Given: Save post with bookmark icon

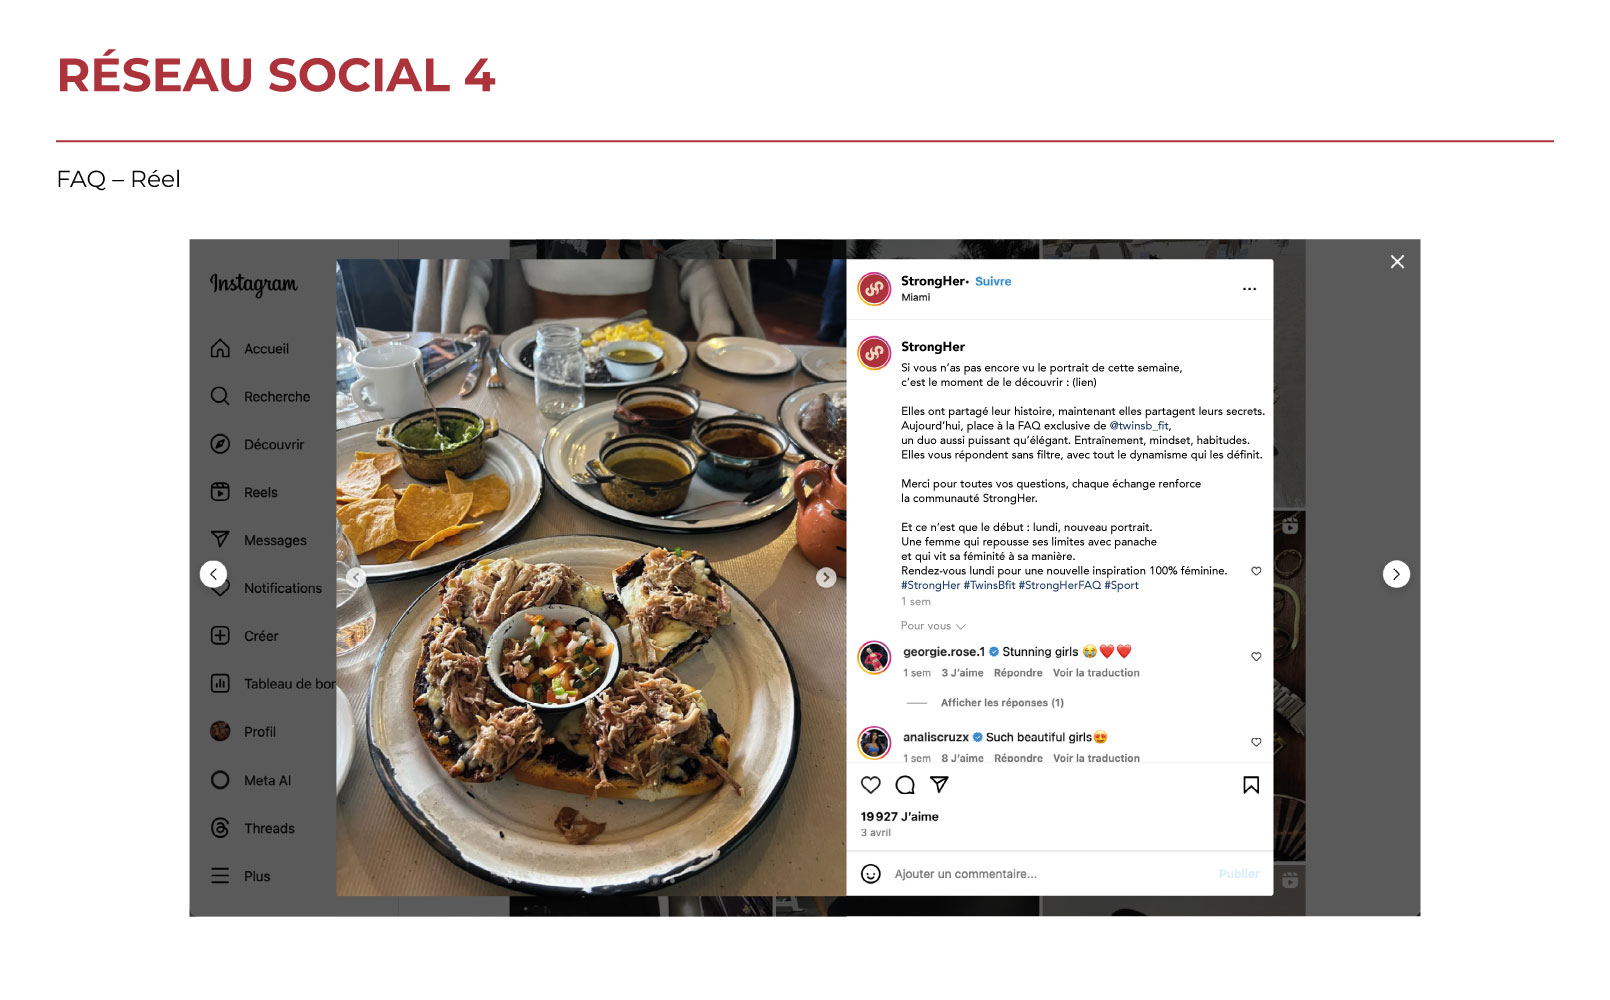Looking at the screenshot, I should coord(1251,785).
